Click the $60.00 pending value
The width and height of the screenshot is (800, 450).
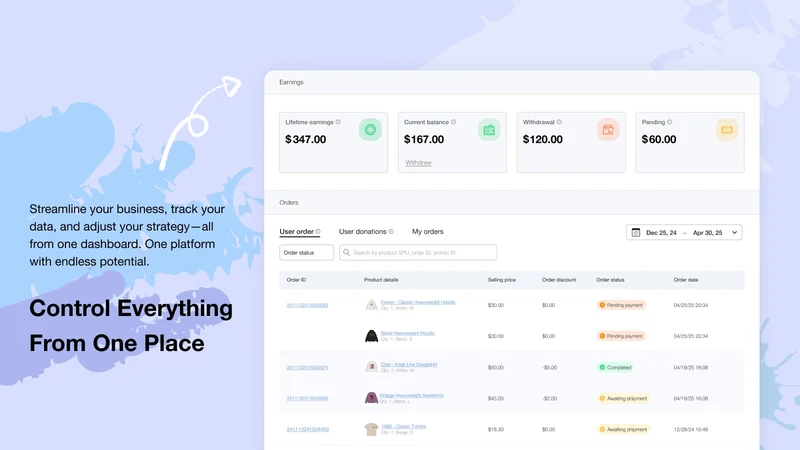click(x=659, y=139)
